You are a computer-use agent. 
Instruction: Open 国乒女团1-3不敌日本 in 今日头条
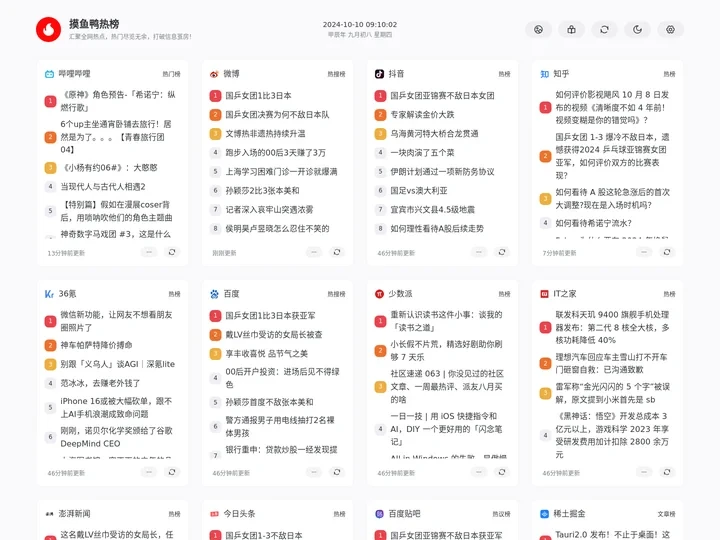(264, 535)
